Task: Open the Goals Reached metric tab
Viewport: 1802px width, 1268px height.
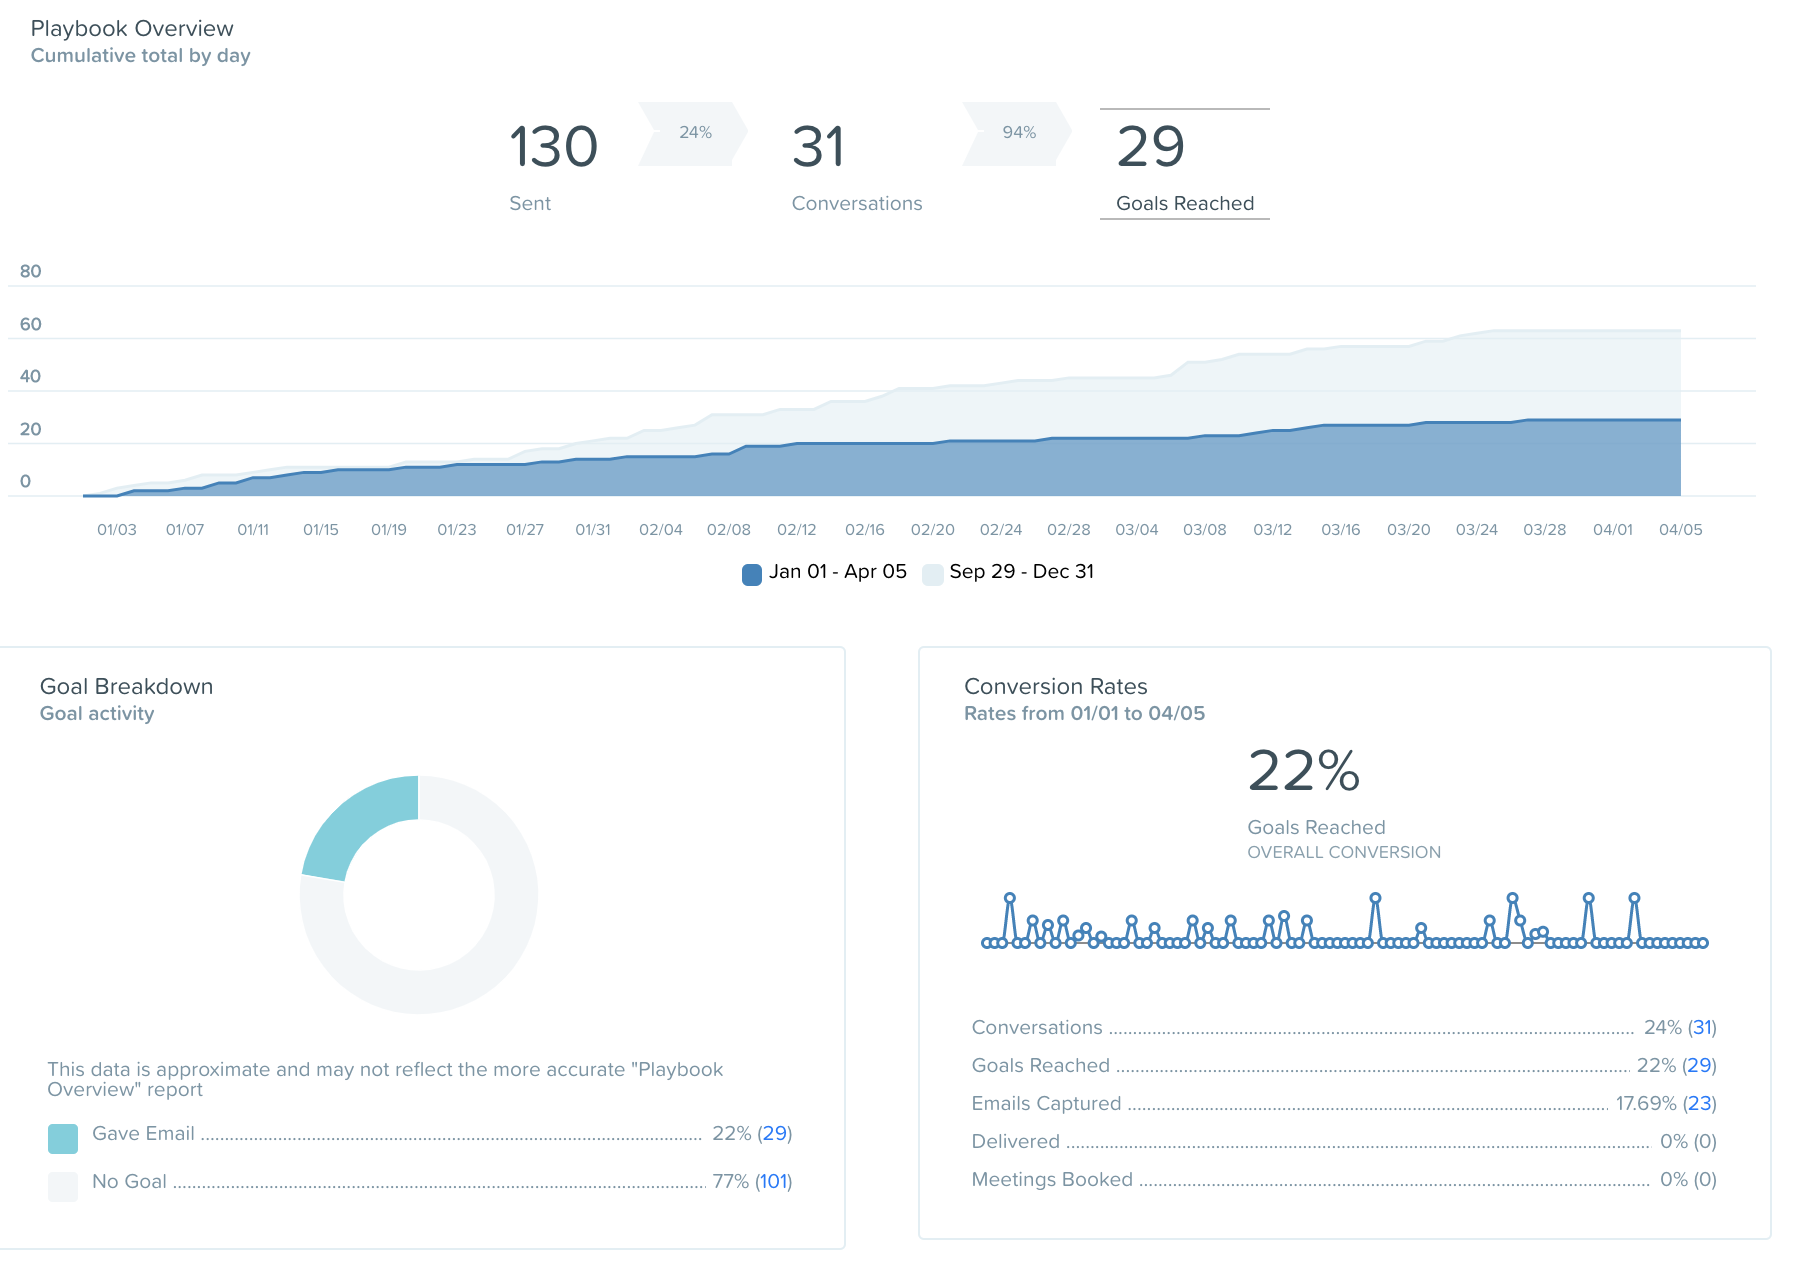Action: 1184,165
